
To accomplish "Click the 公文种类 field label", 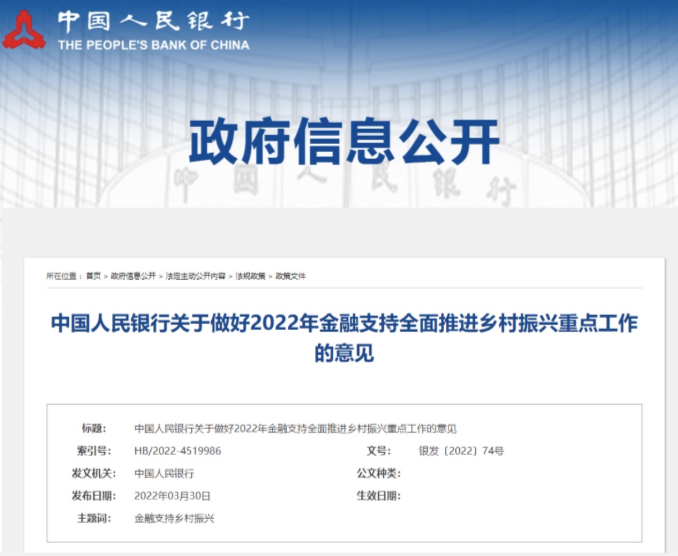I will coord(379,473).
